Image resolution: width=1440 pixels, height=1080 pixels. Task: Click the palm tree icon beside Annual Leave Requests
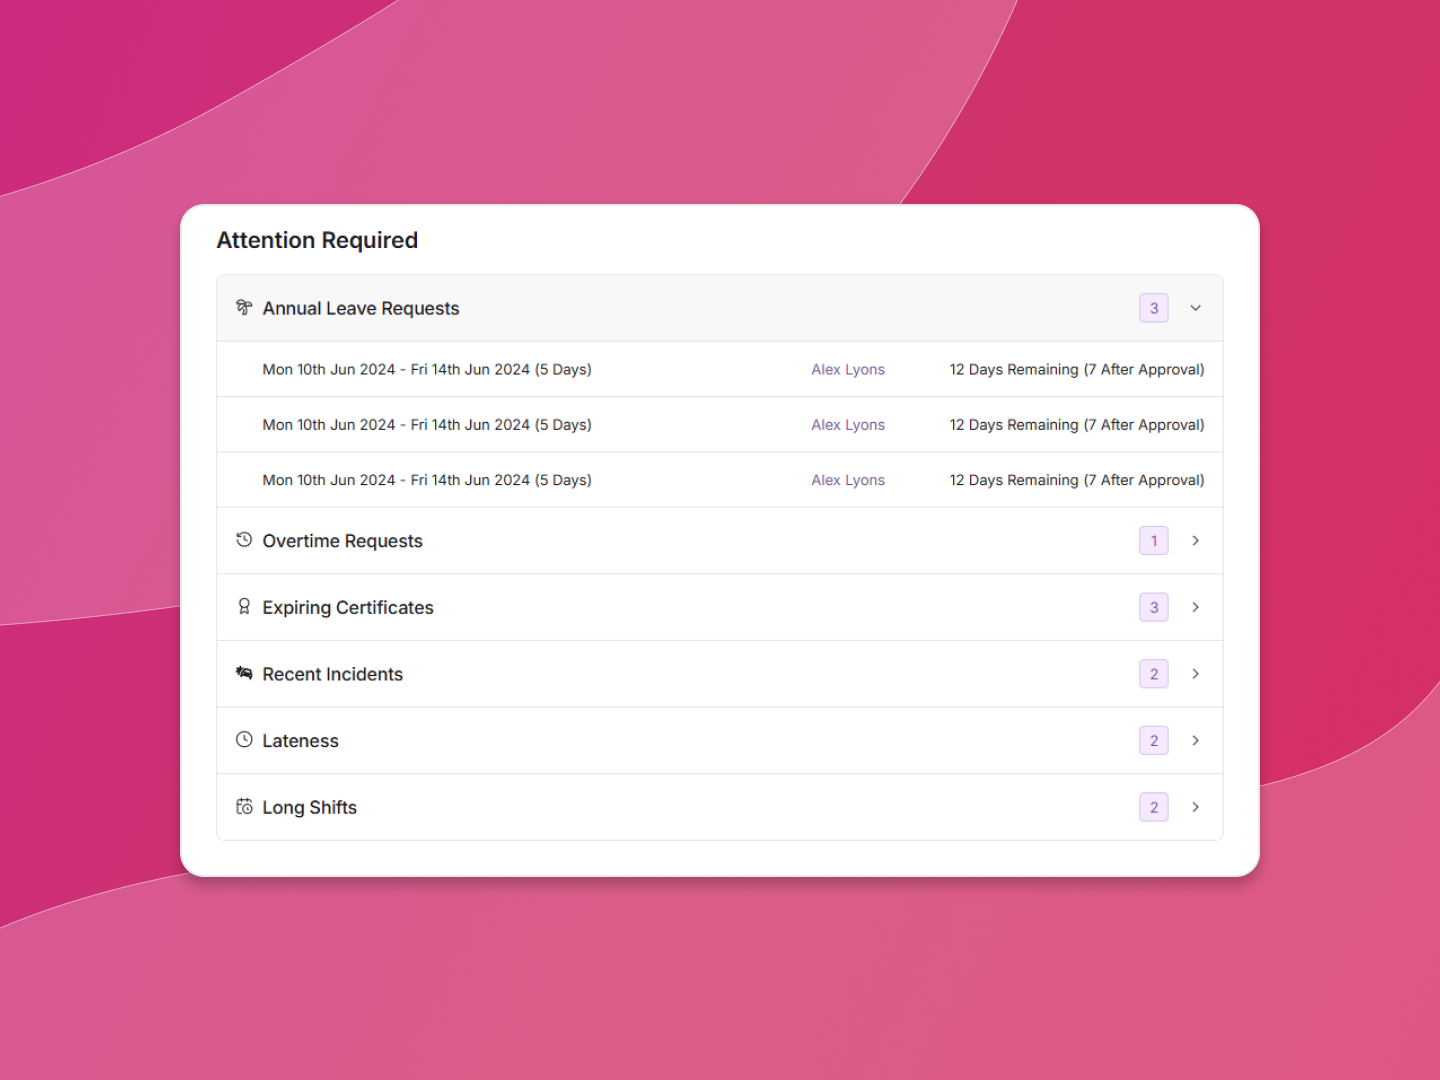244,307
